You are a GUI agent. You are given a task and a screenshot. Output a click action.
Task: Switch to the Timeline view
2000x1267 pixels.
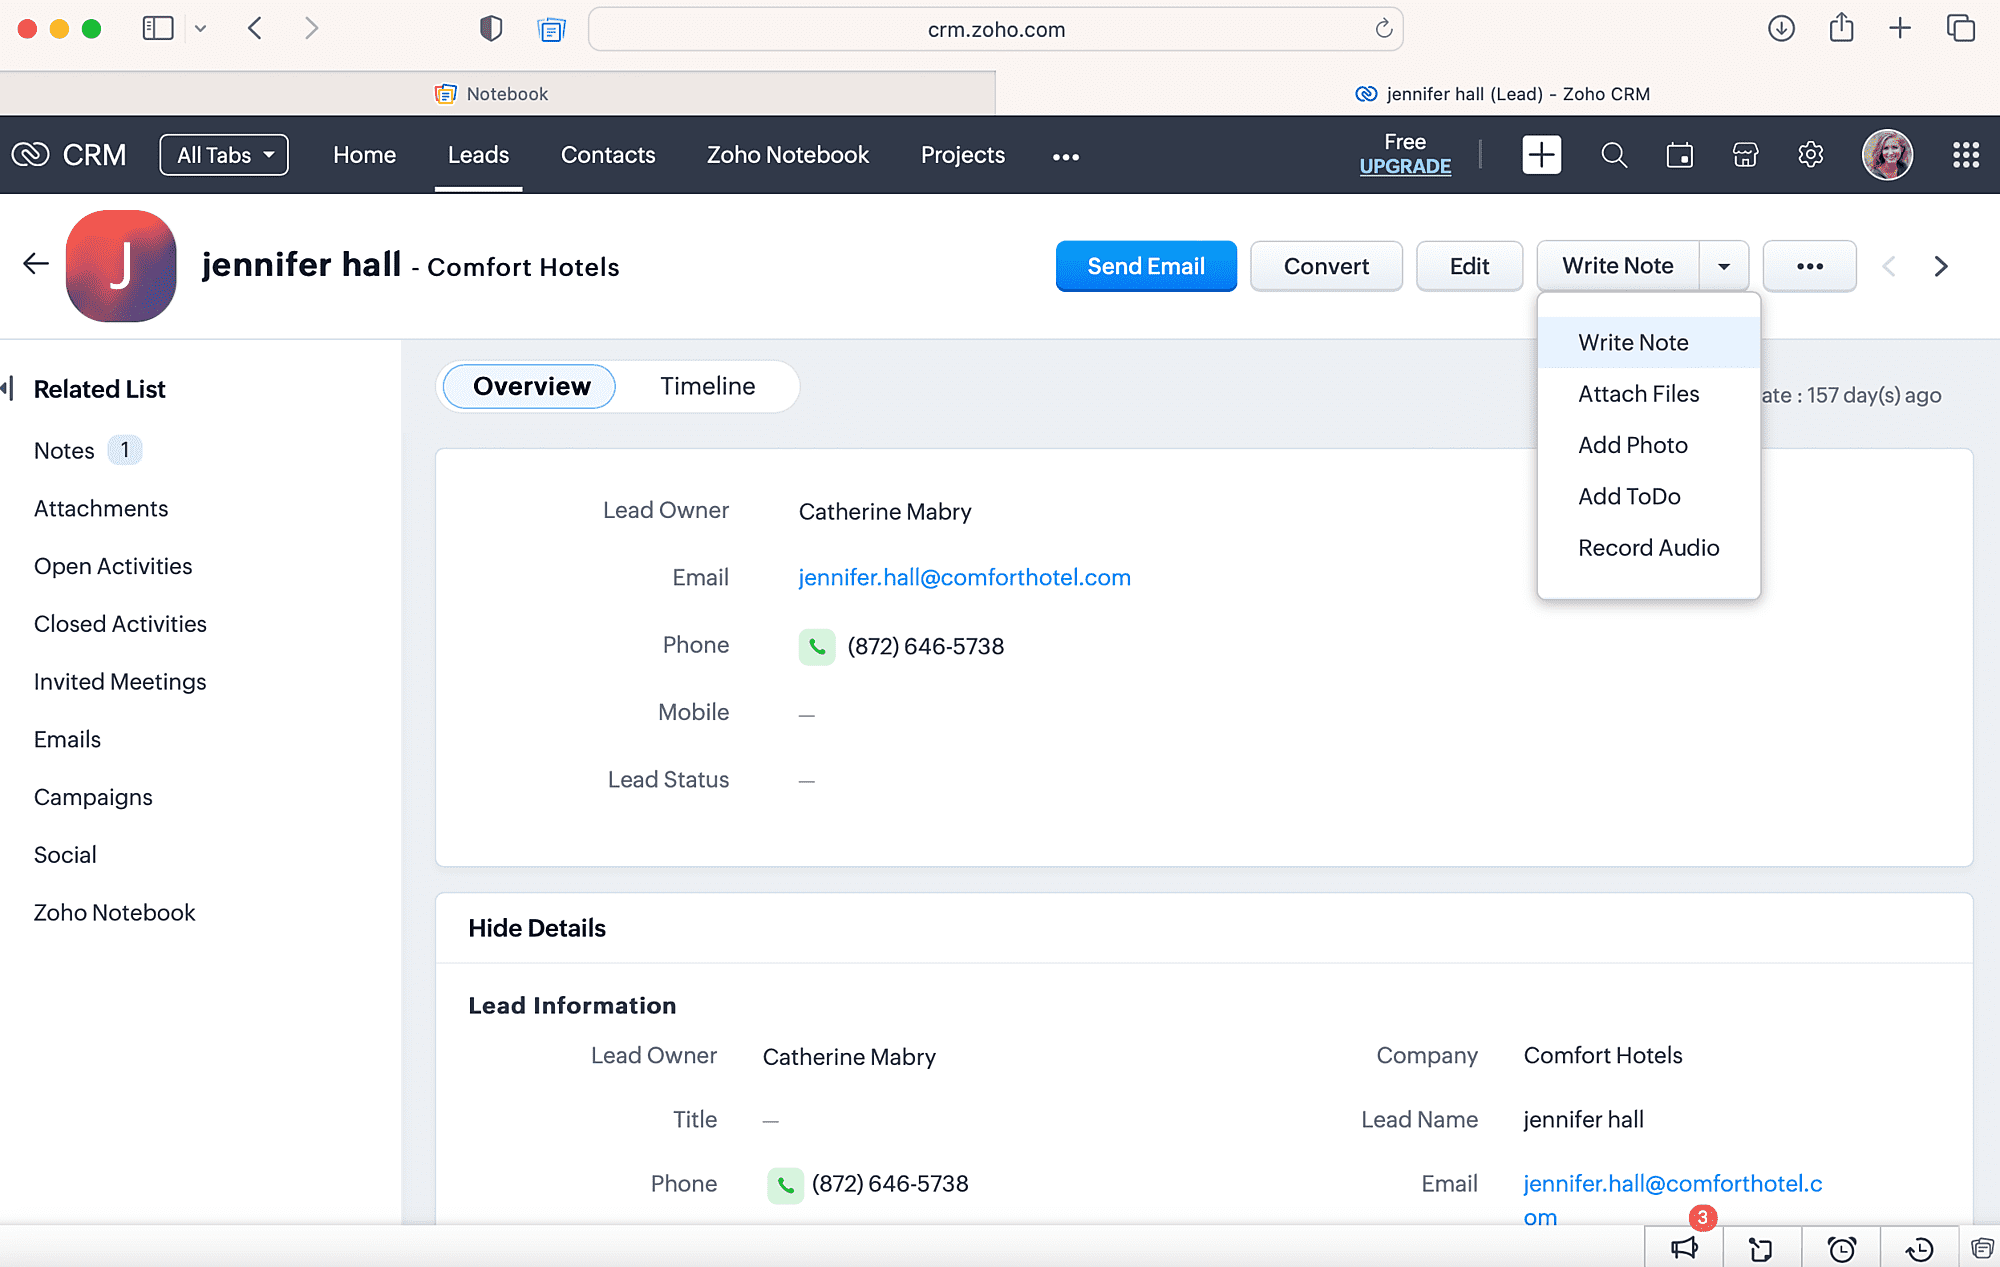point(707,386)
